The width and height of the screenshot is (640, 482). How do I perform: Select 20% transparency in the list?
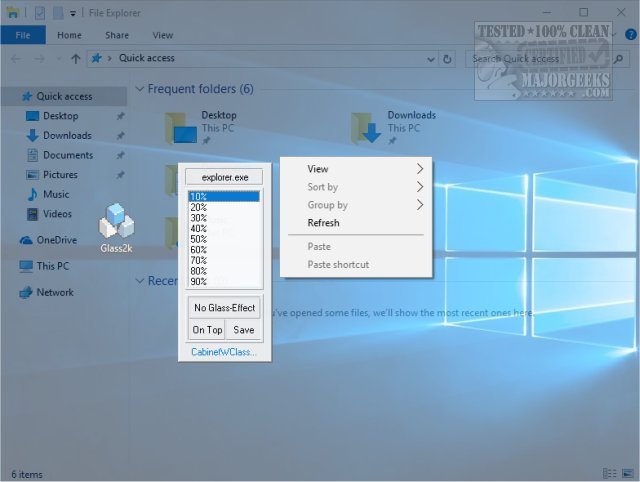pyautogui.click(x=224, y=207)
